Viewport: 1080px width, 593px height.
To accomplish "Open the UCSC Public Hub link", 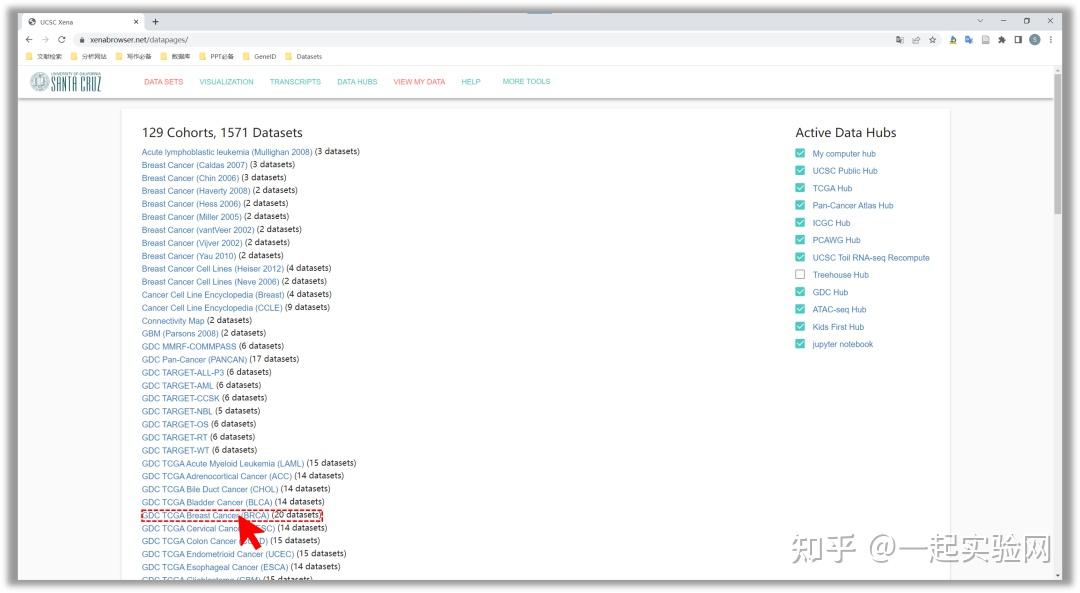I will pos(845,171).
